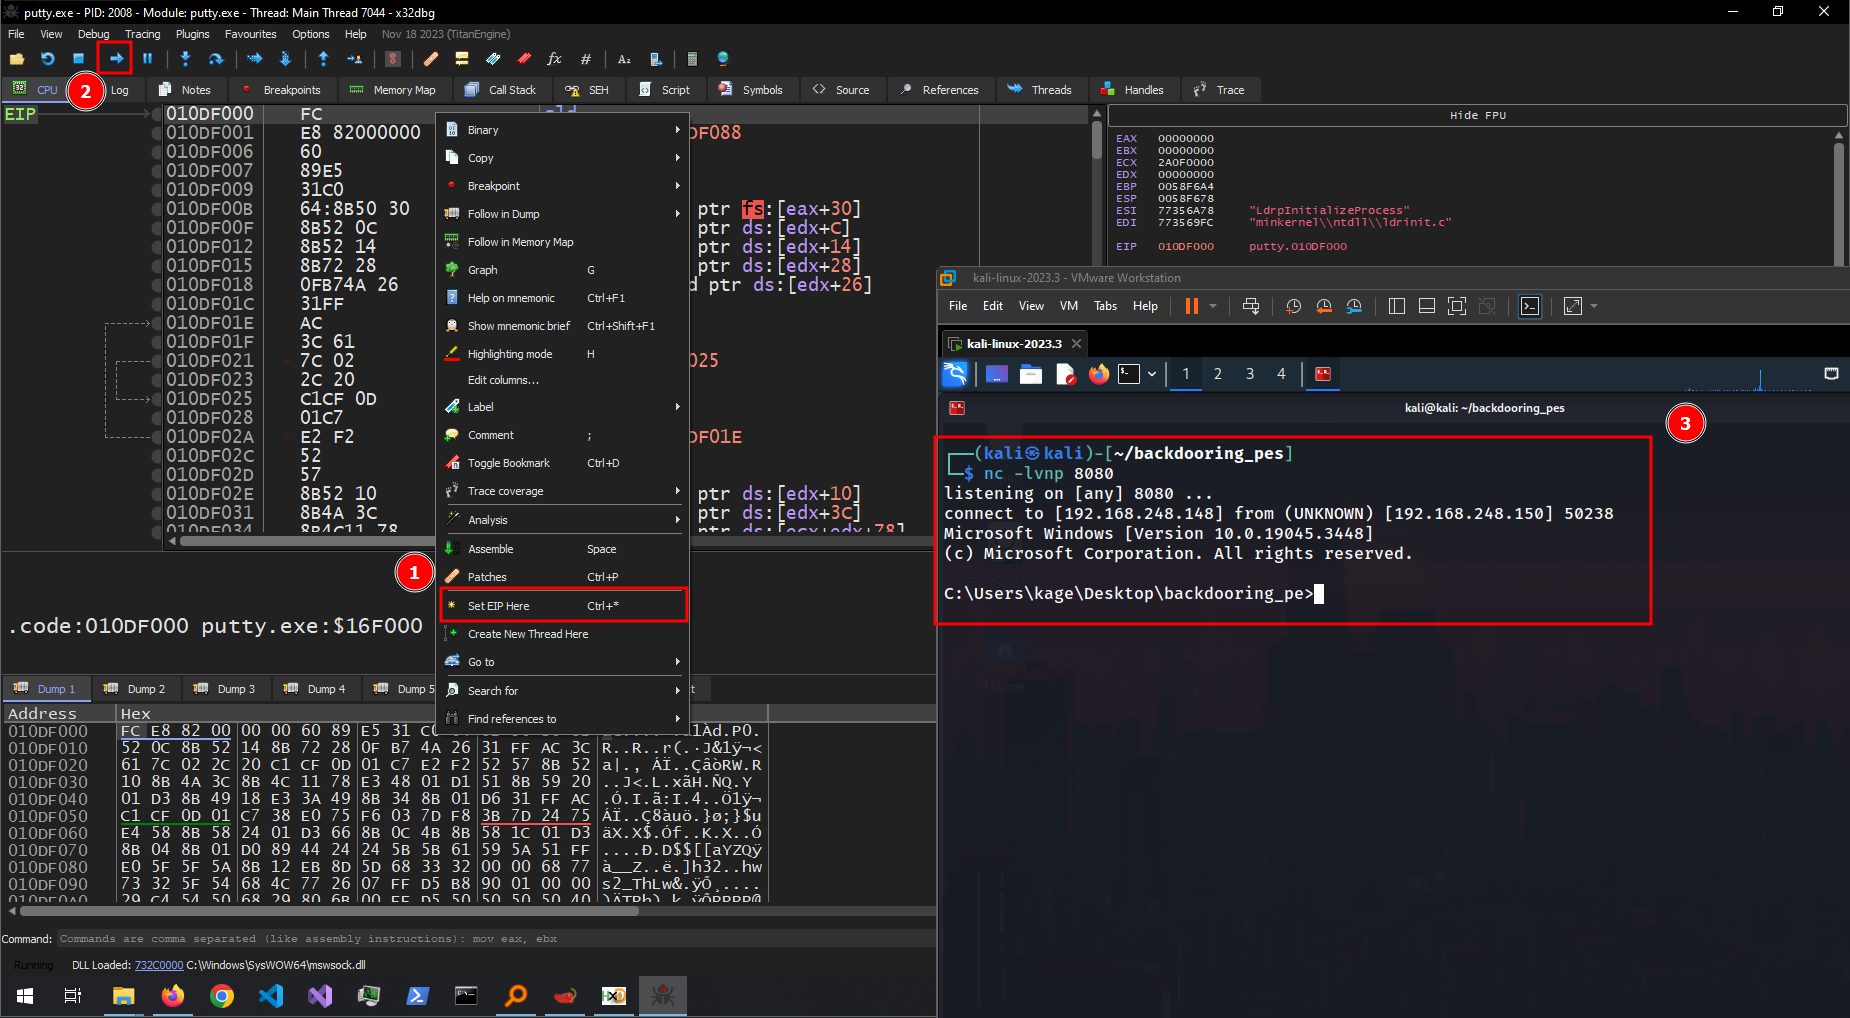Follow the 732C0000 DLL address link
This screenshot has height=1018, width=1850.
(x=159, y=965)
